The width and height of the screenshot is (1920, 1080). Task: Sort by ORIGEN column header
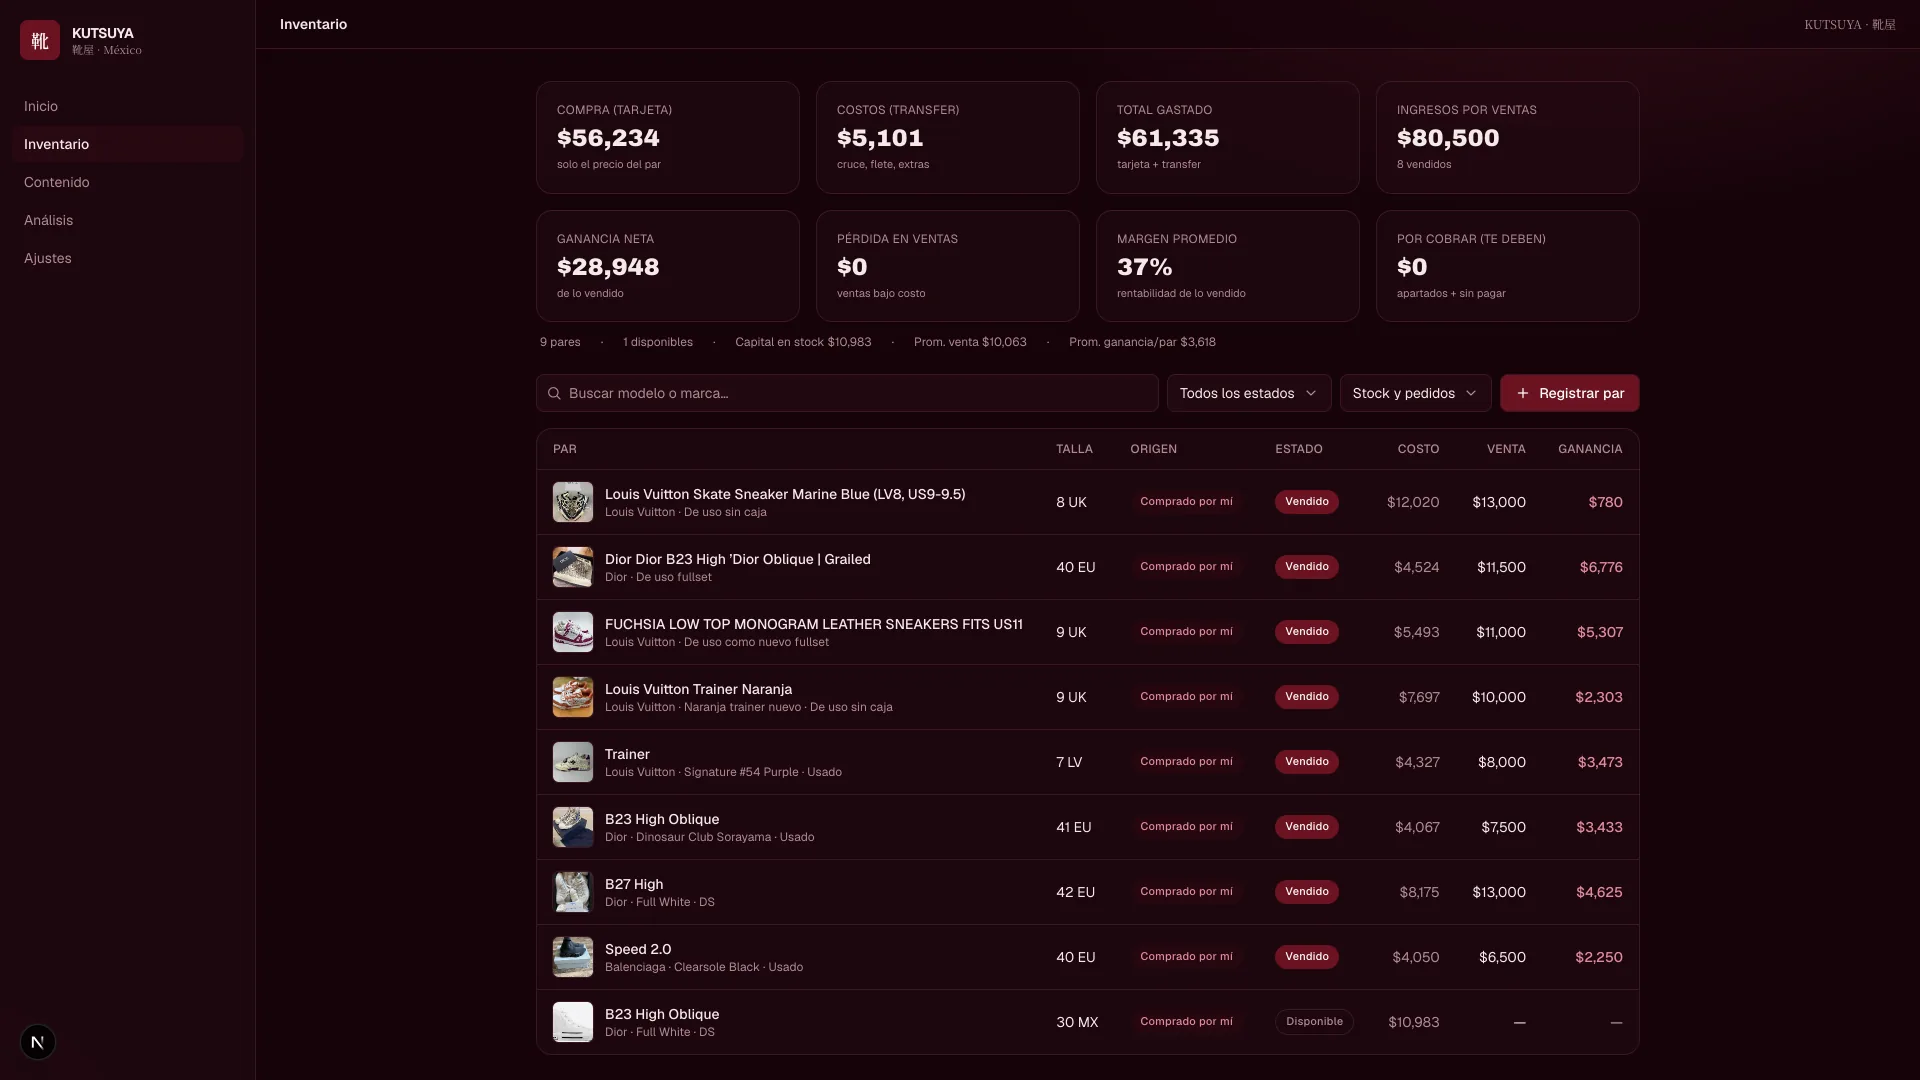coord(1153,449)
